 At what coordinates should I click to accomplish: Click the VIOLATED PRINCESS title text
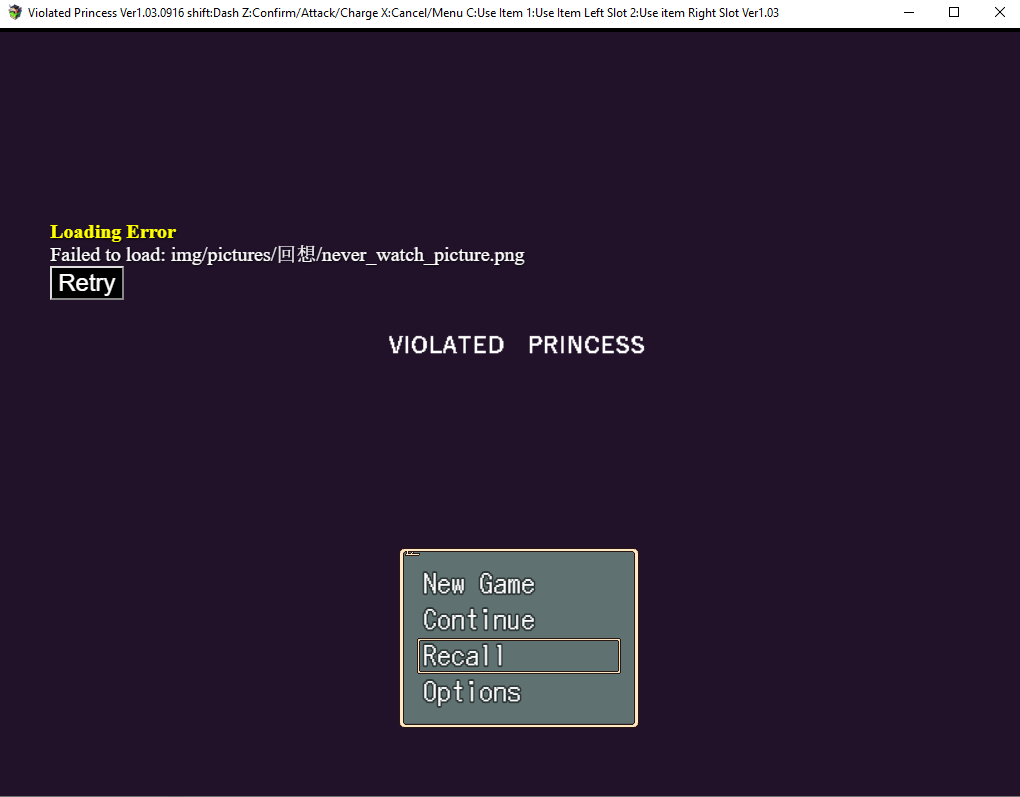coord(517,345)
